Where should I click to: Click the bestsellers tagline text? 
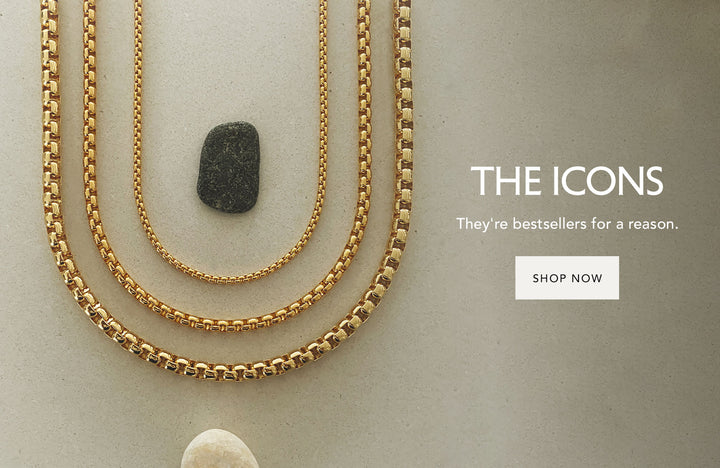click(x=567, y=224)
